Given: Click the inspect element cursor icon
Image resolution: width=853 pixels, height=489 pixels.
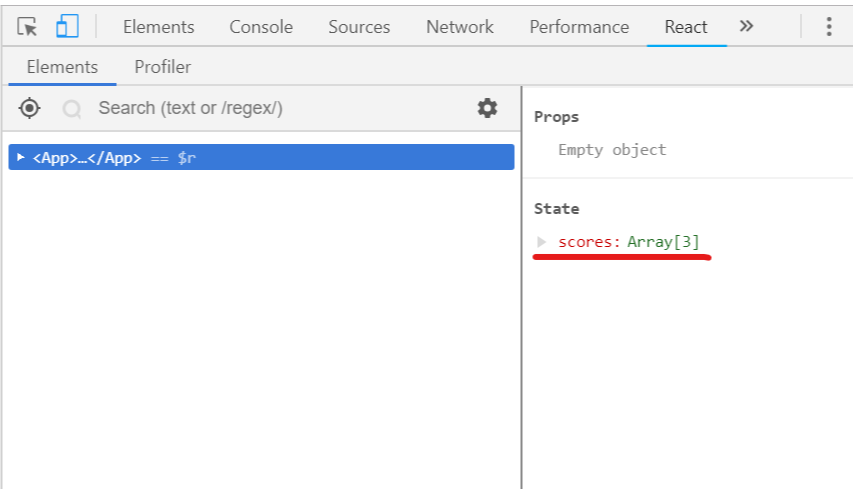Looking at the screenshot, I should pos(27,27).
